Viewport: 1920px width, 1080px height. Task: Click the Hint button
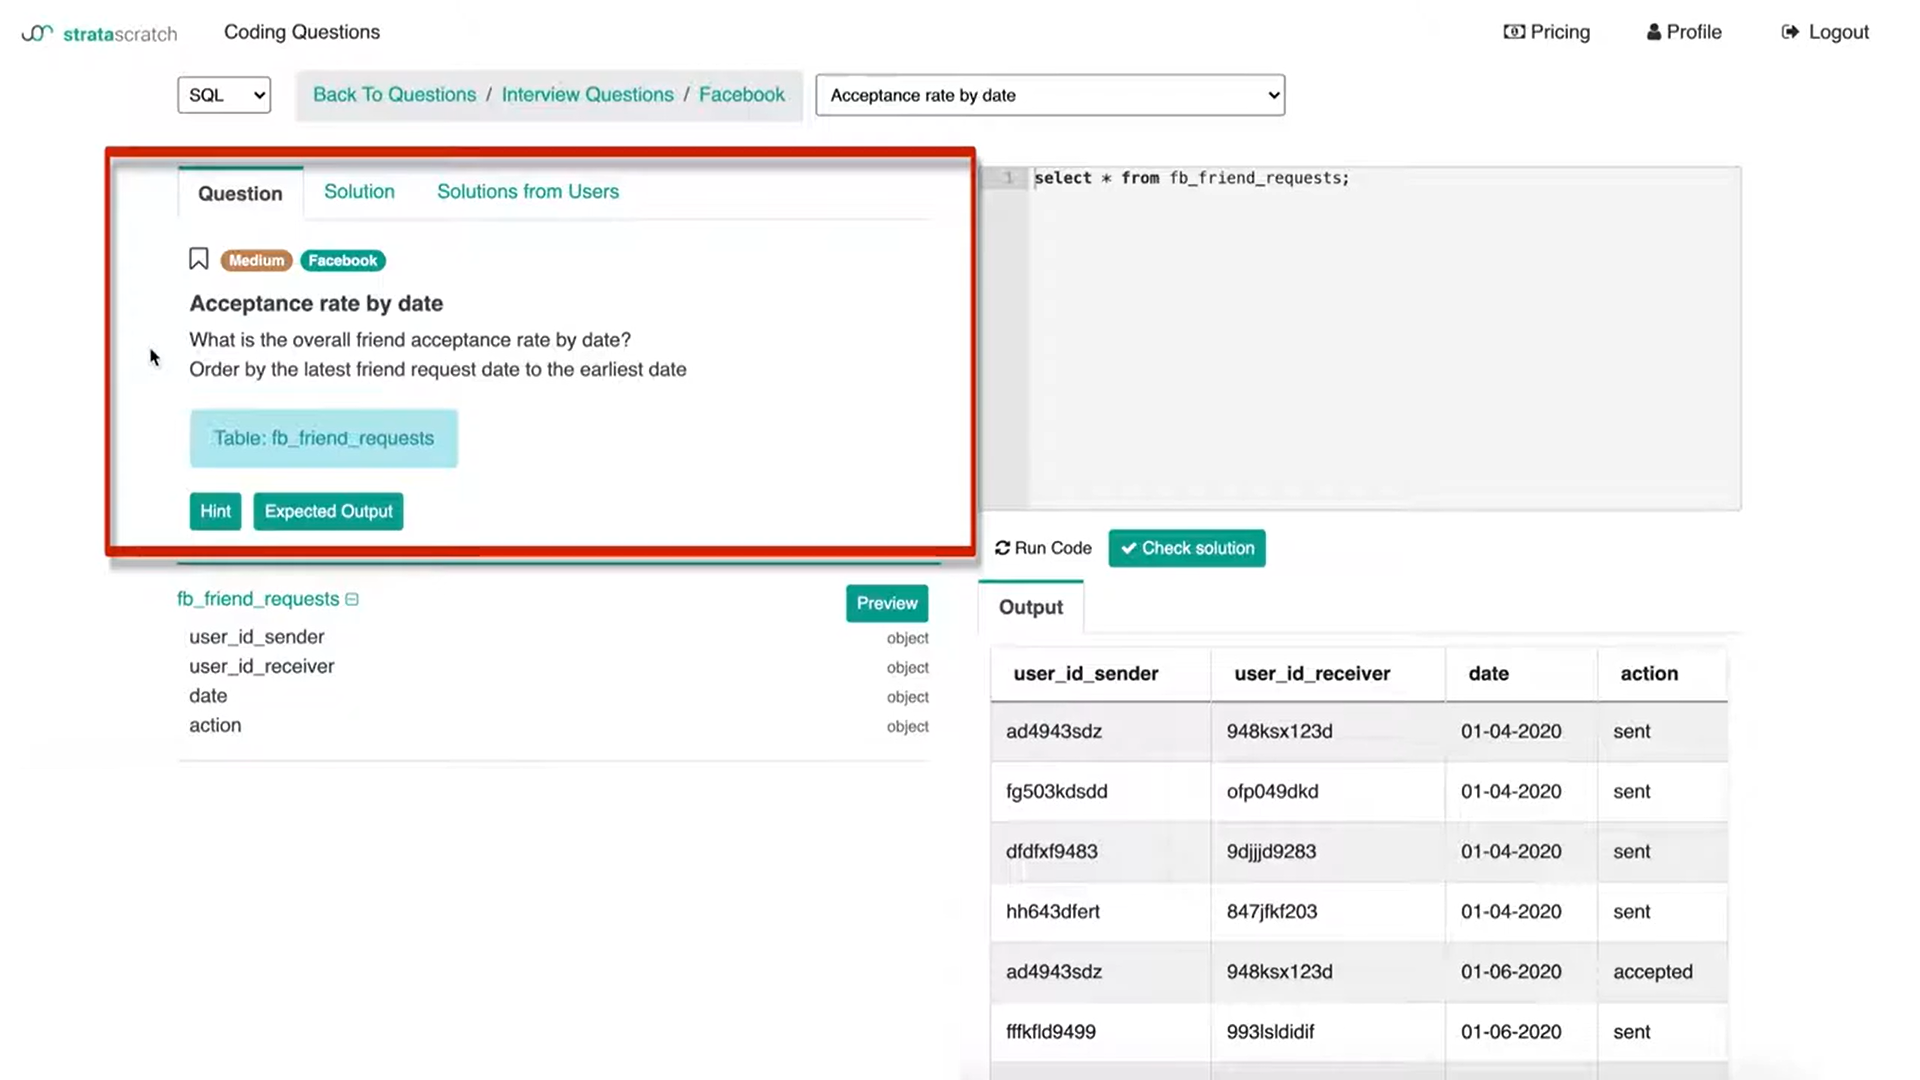tap(215, 511)
